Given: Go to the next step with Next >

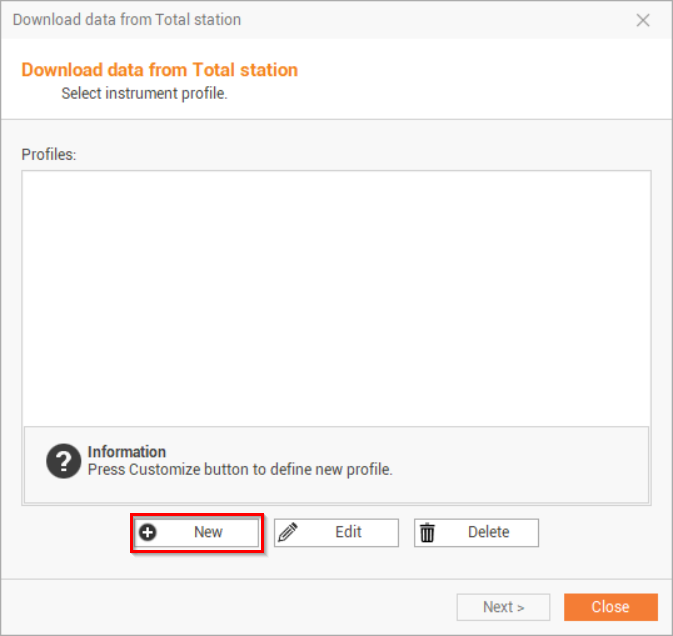Looking at the screenshot, I should point(503,607).
